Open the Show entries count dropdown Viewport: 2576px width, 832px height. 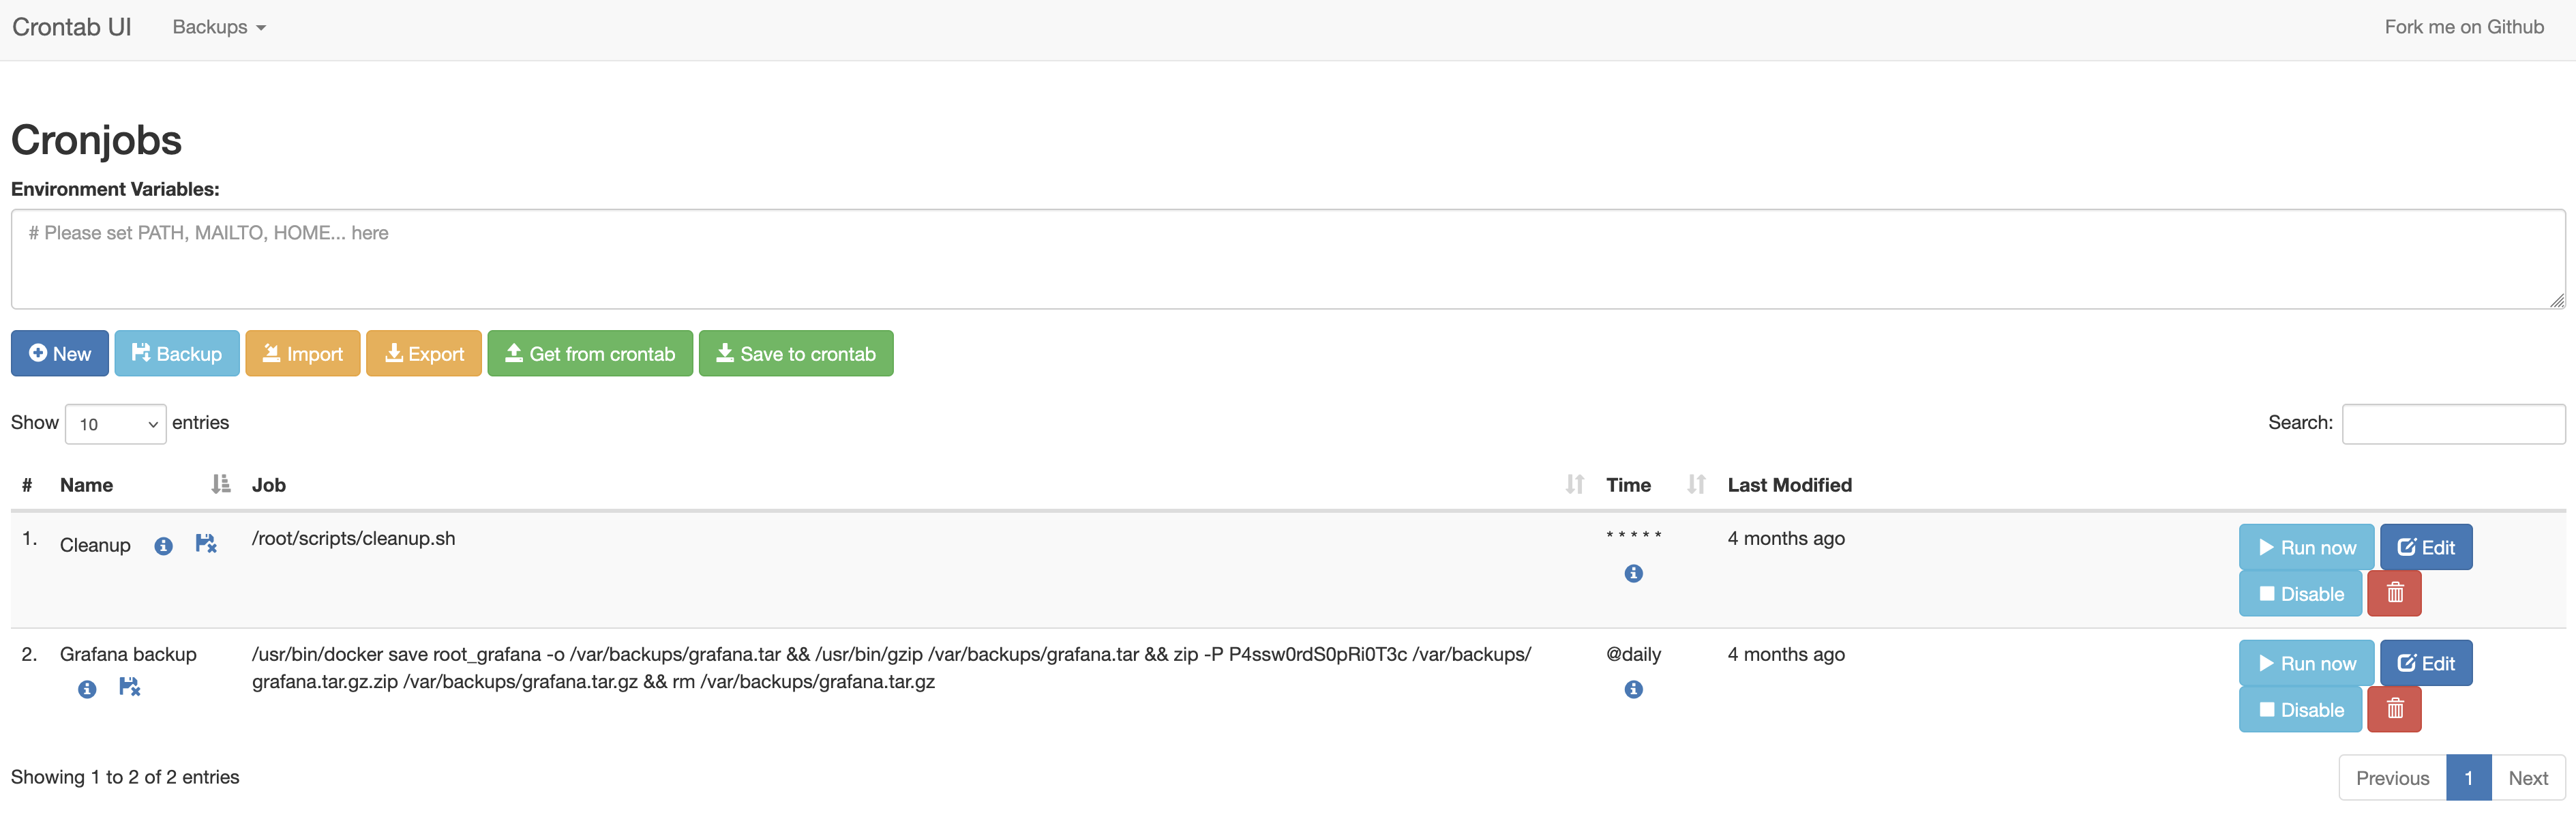(116, 424)
